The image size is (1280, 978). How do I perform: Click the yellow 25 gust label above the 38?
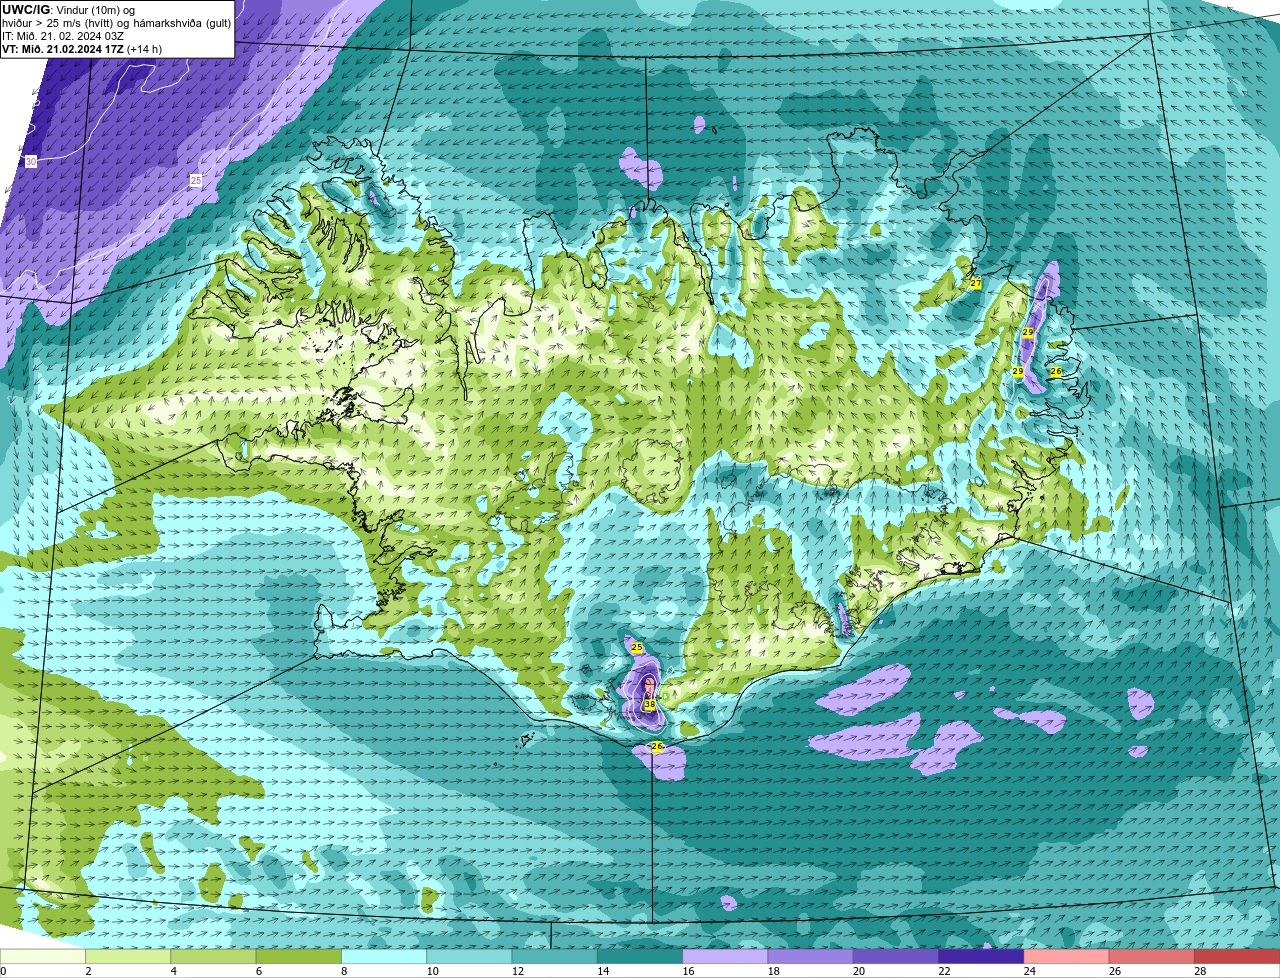[x=637, y=648]
